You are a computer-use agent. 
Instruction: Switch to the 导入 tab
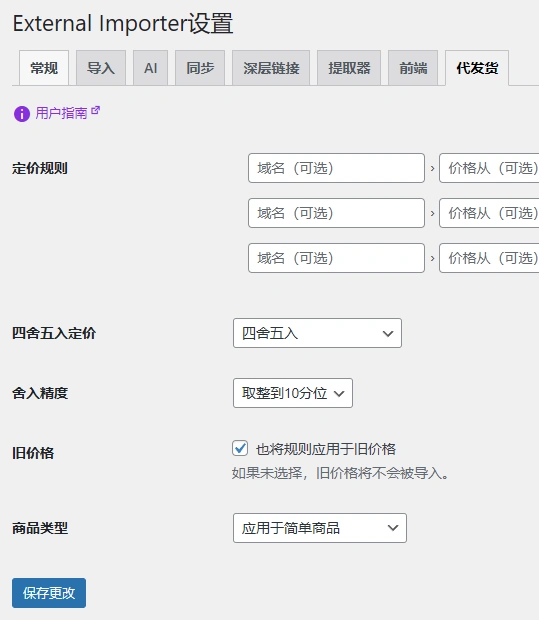click(x=101, y=68)
